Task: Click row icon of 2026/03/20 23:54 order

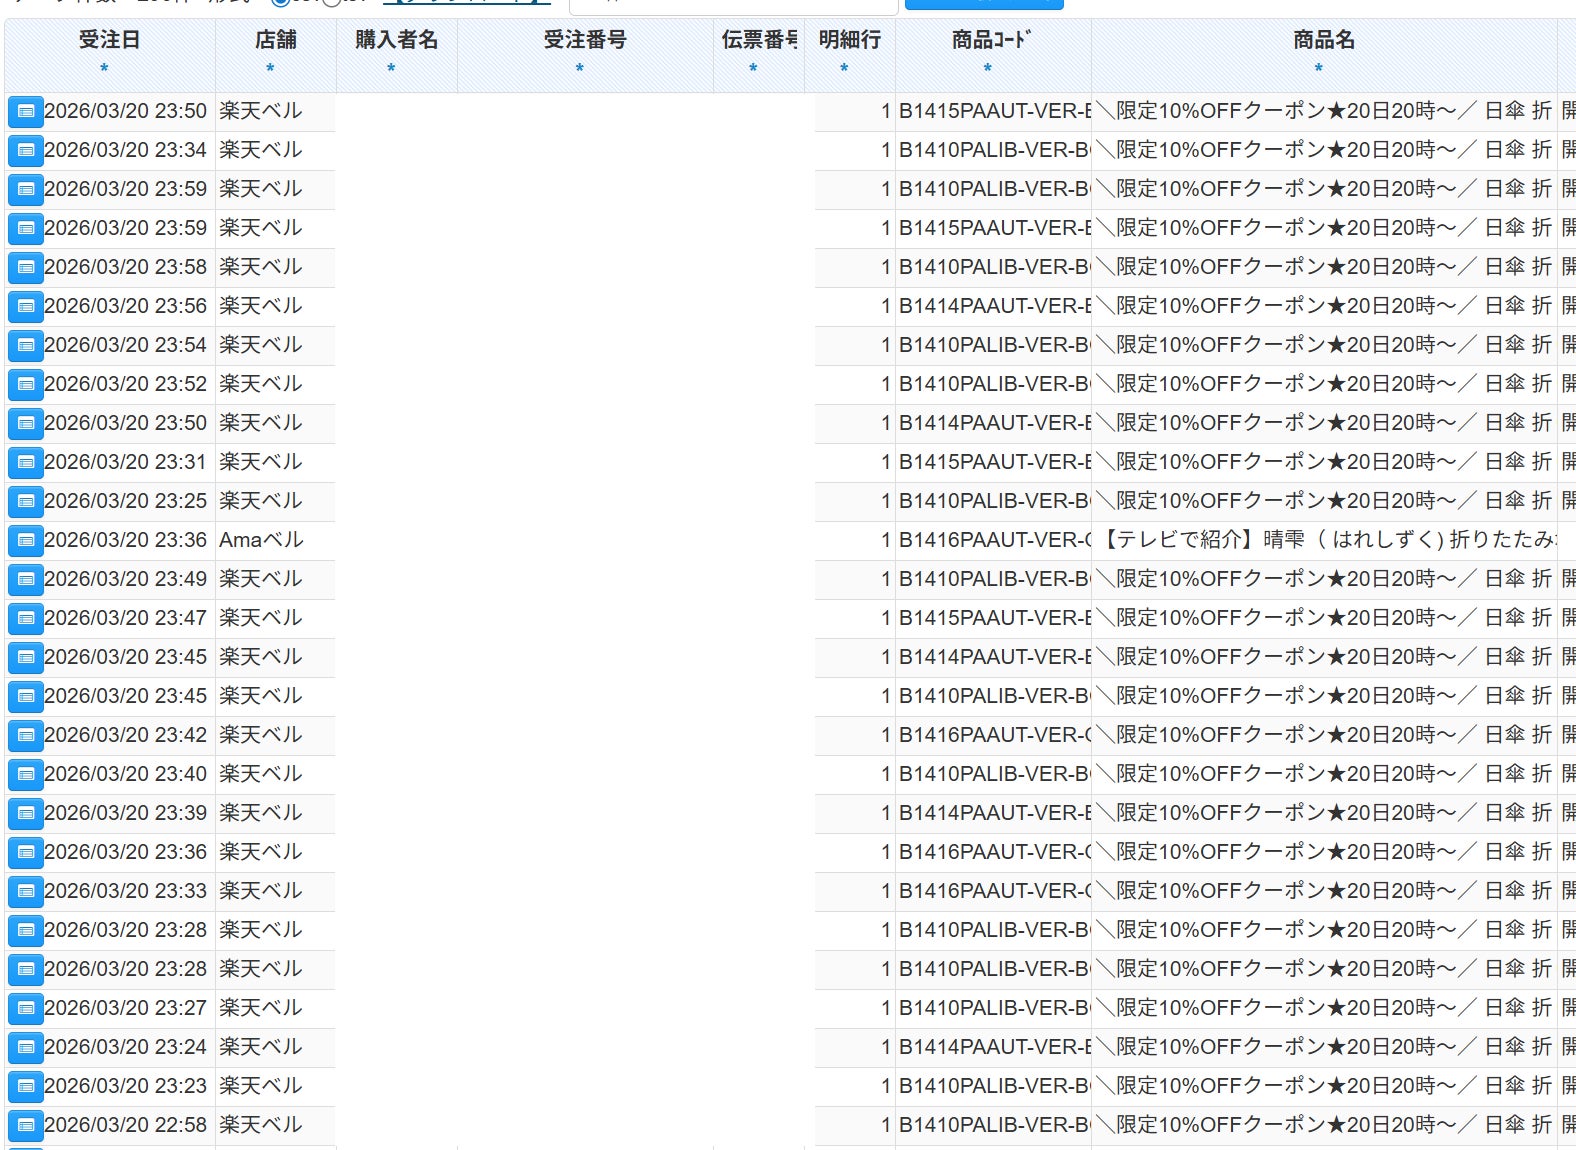Action: tap(26, 345)
